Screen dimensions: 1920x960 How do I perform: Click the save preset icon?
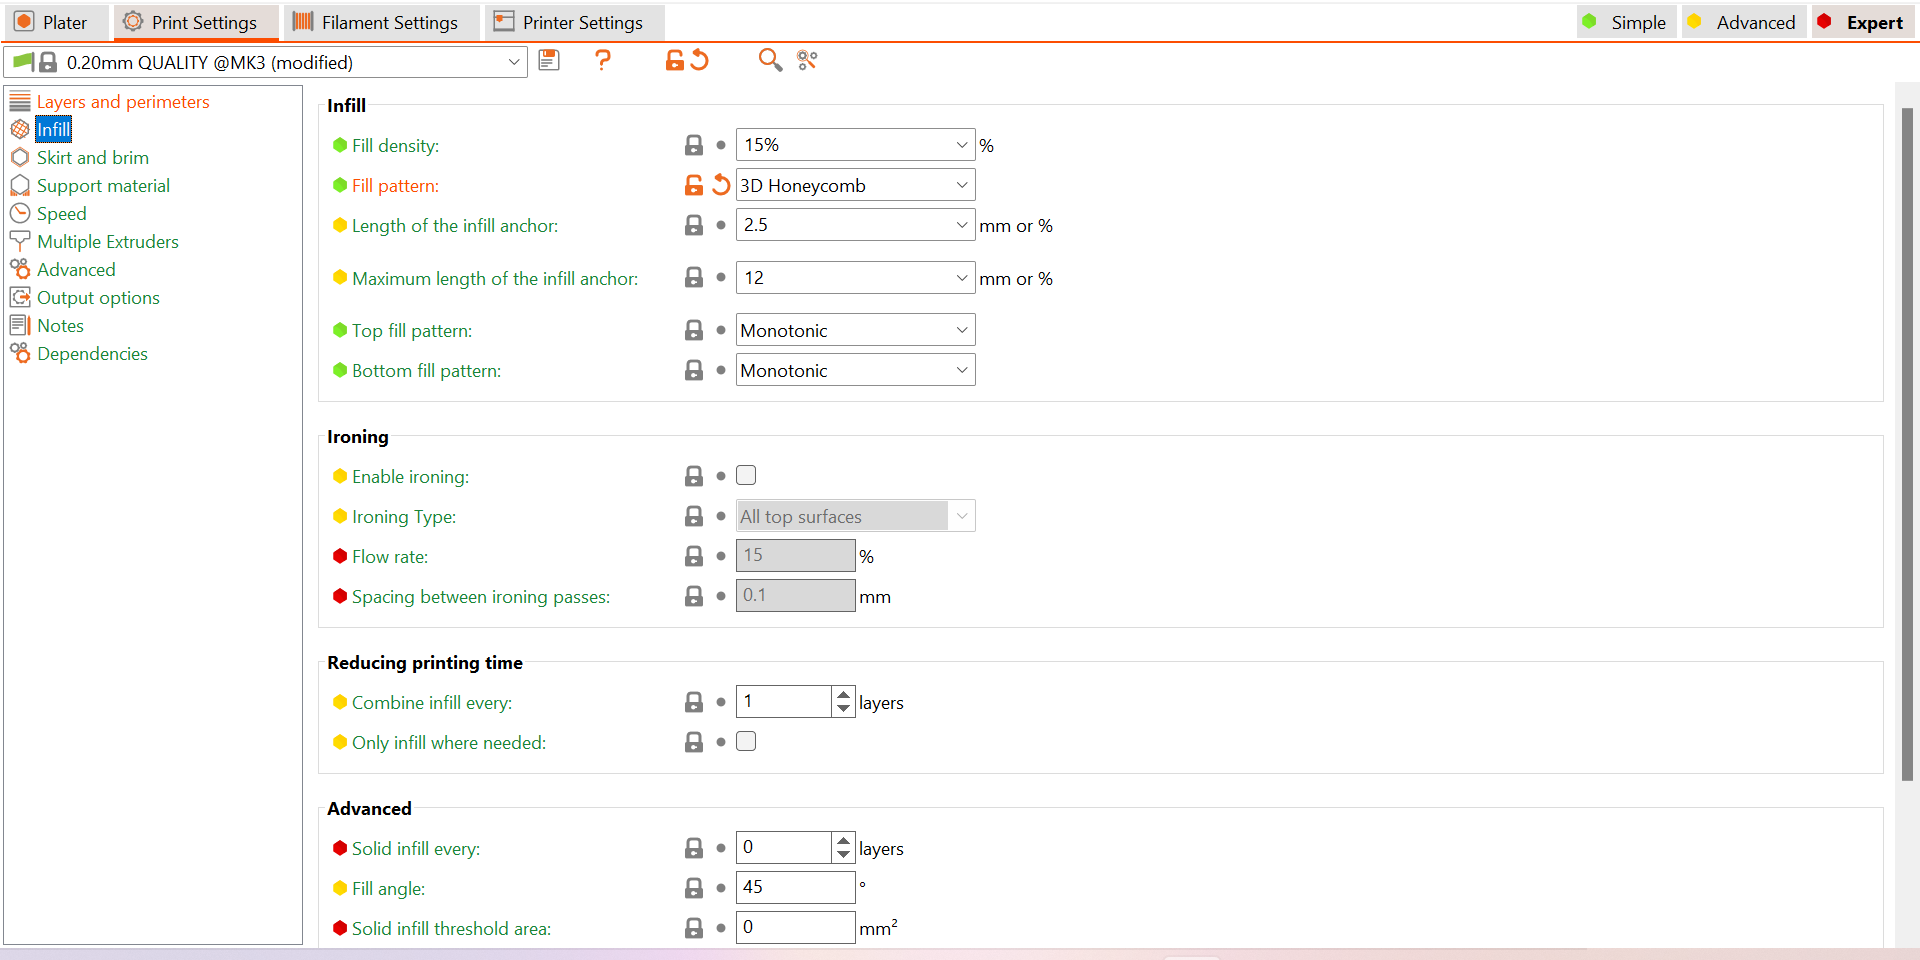pyautogui.click(x=549, y=61)
